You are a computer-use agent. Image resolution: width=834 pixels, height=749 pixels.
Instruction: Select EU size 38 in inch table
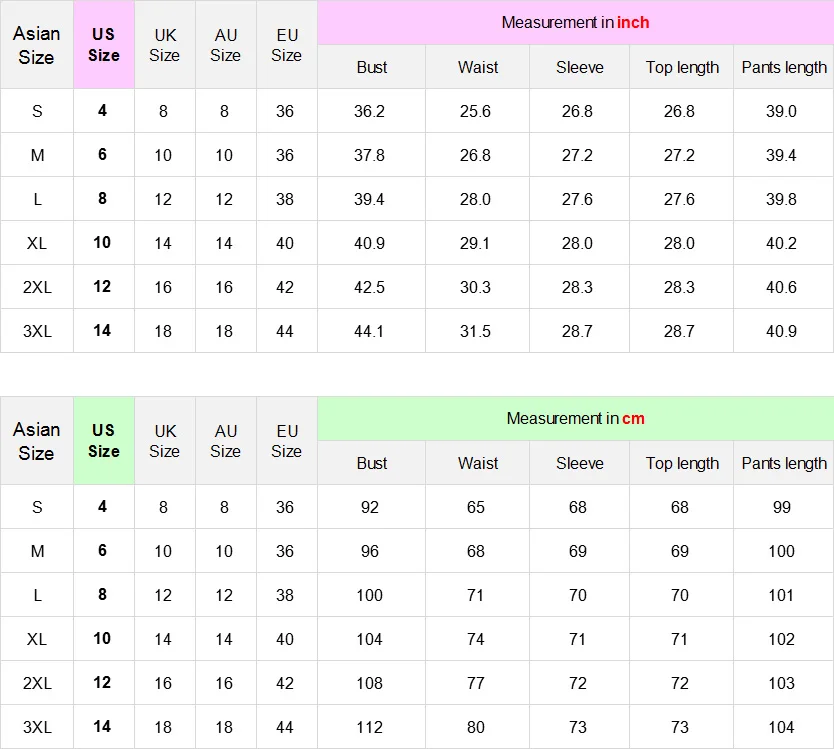click(x=285, y=199)
